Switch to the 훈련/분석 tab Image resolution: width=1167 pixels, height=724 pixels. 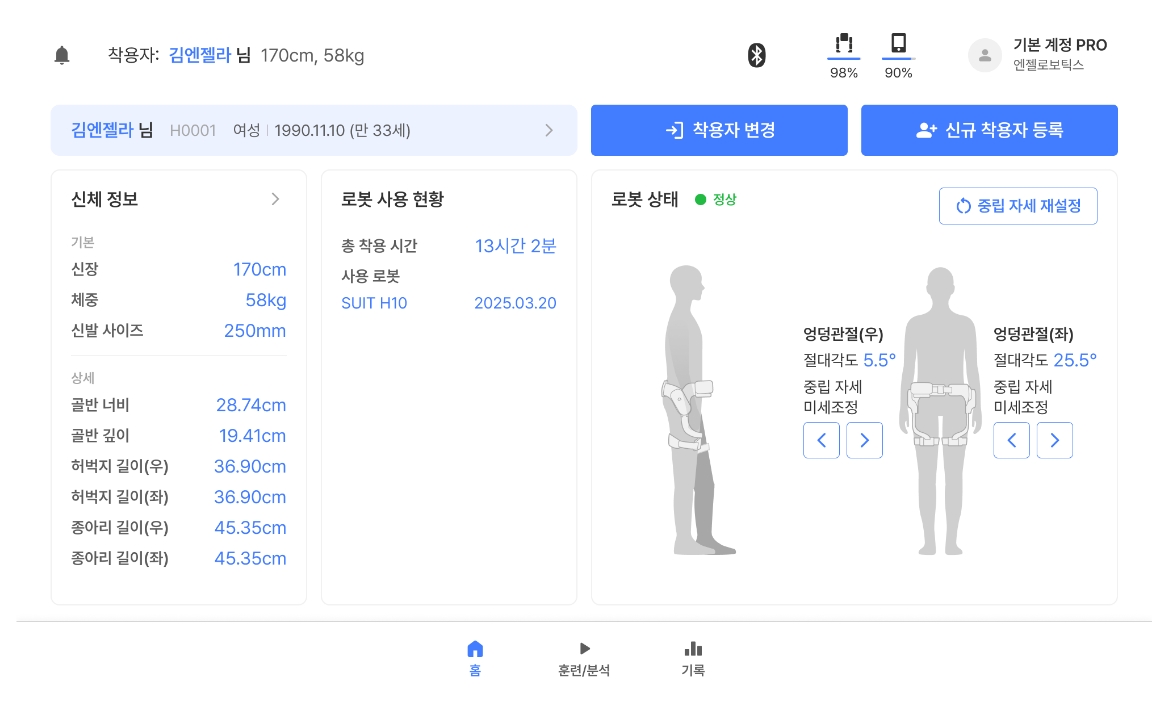[584, 659]
